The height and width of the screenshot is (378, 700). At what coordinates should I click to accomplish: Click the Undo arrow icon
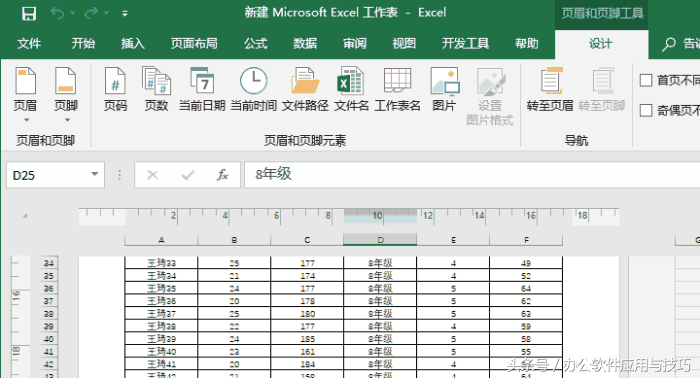(57, 13)
